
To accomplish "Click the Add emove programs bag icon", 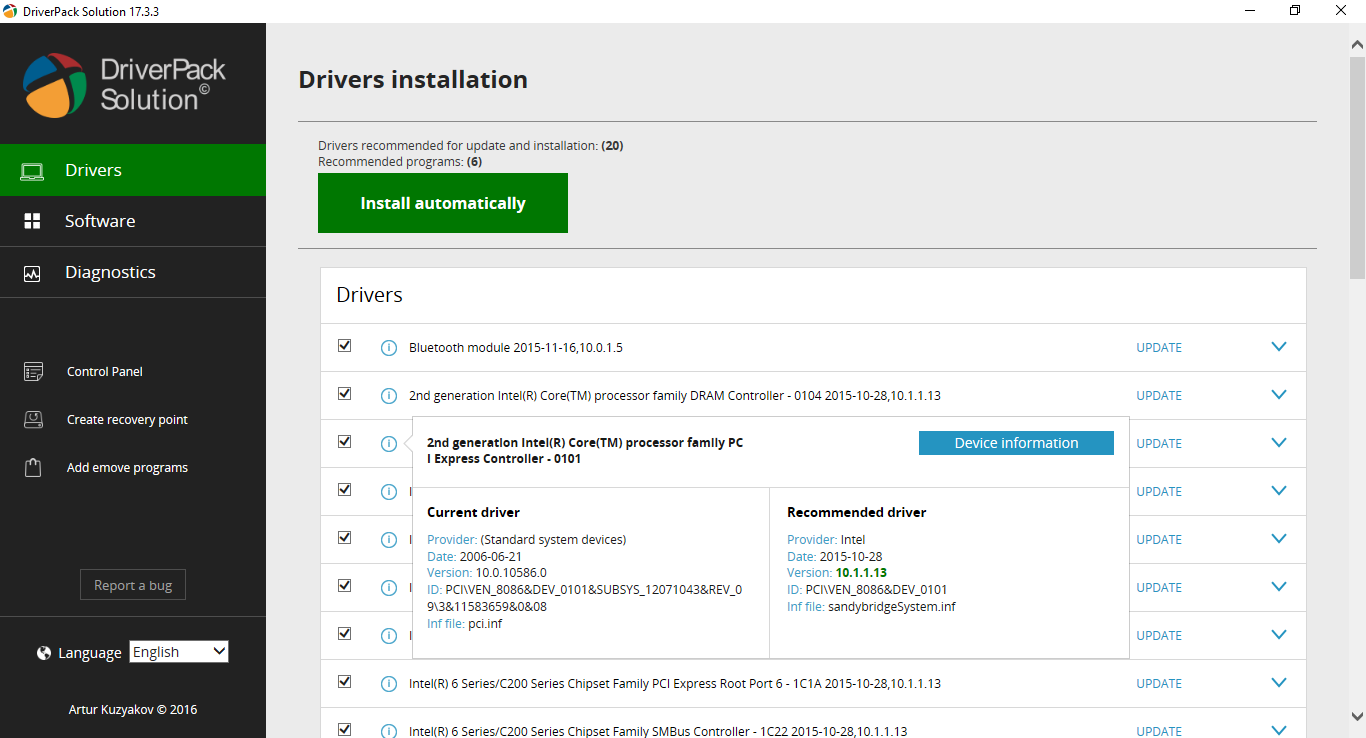I will tap(33, 468).
